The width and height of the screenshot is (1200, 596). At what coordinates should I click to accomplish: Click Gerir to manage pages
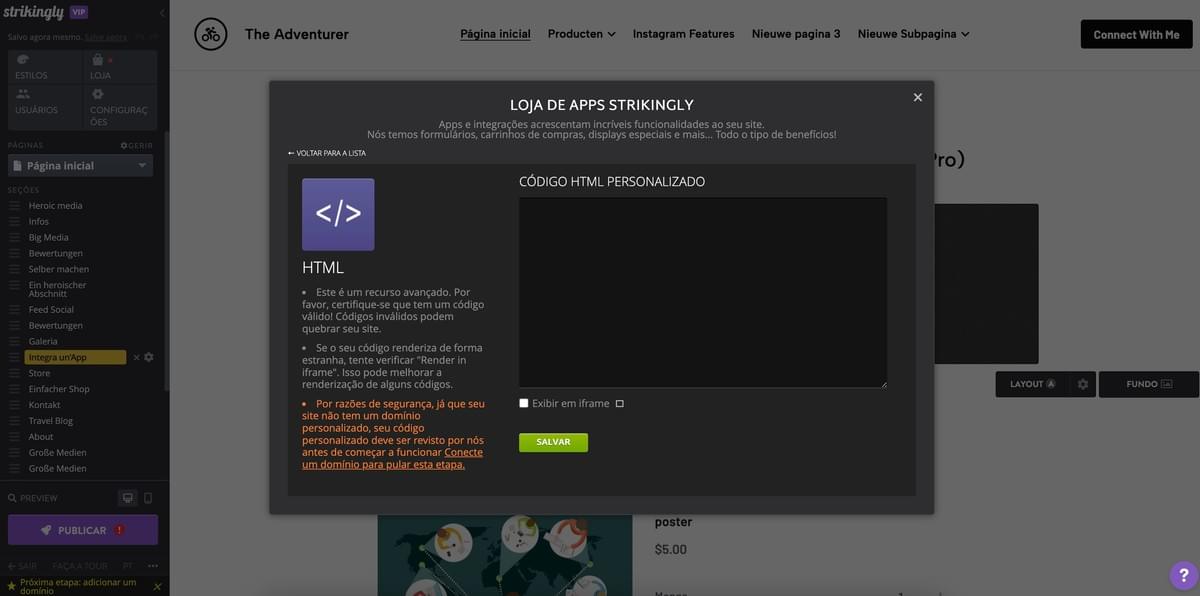pos(137,145)
